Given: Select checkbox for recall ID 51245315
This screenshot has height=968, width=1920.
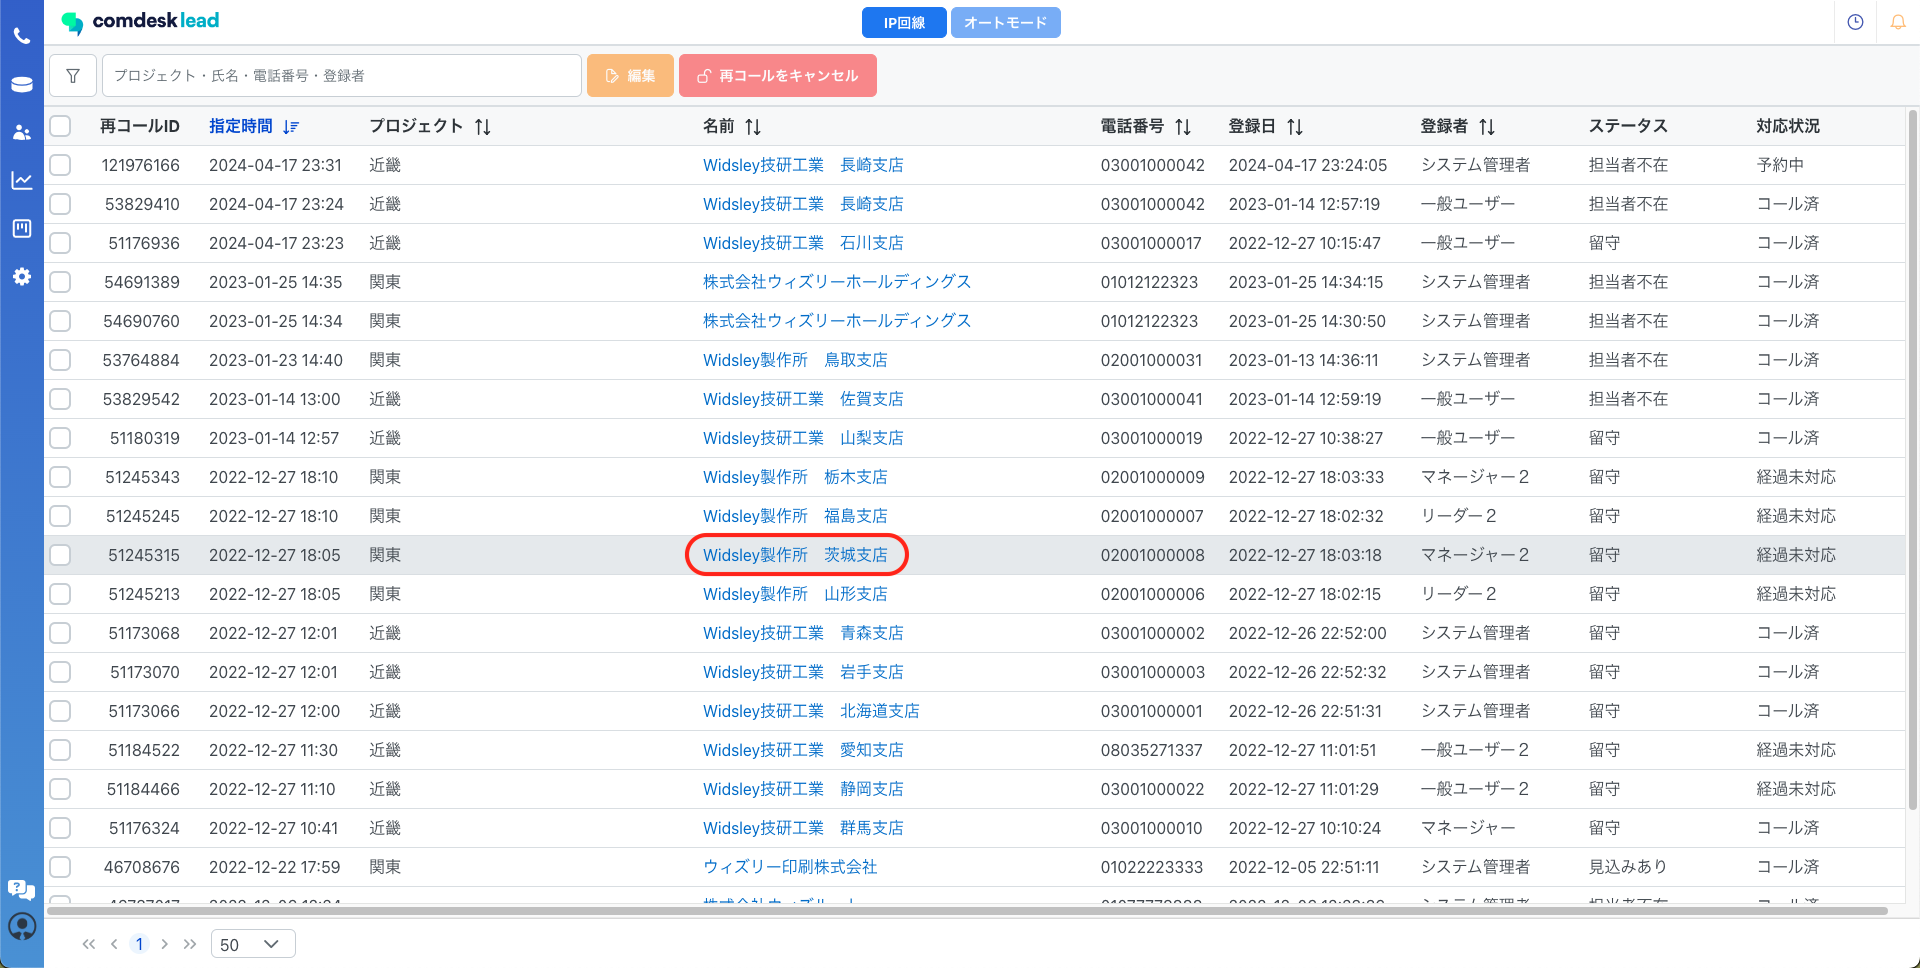Looking at the screenshot, I should pos(61,555).
